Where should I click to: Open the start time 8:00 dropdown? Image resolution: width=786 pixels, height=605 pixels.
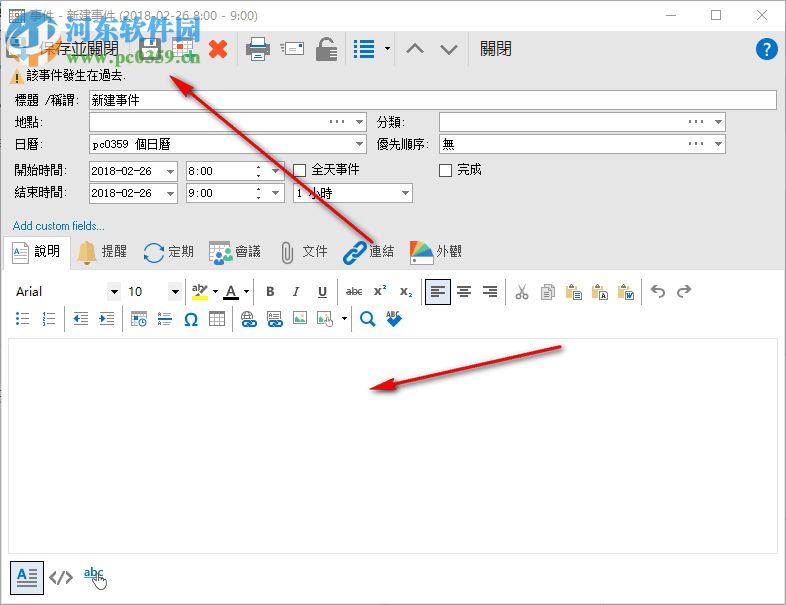pyautogui.click(x=275, y=171)
